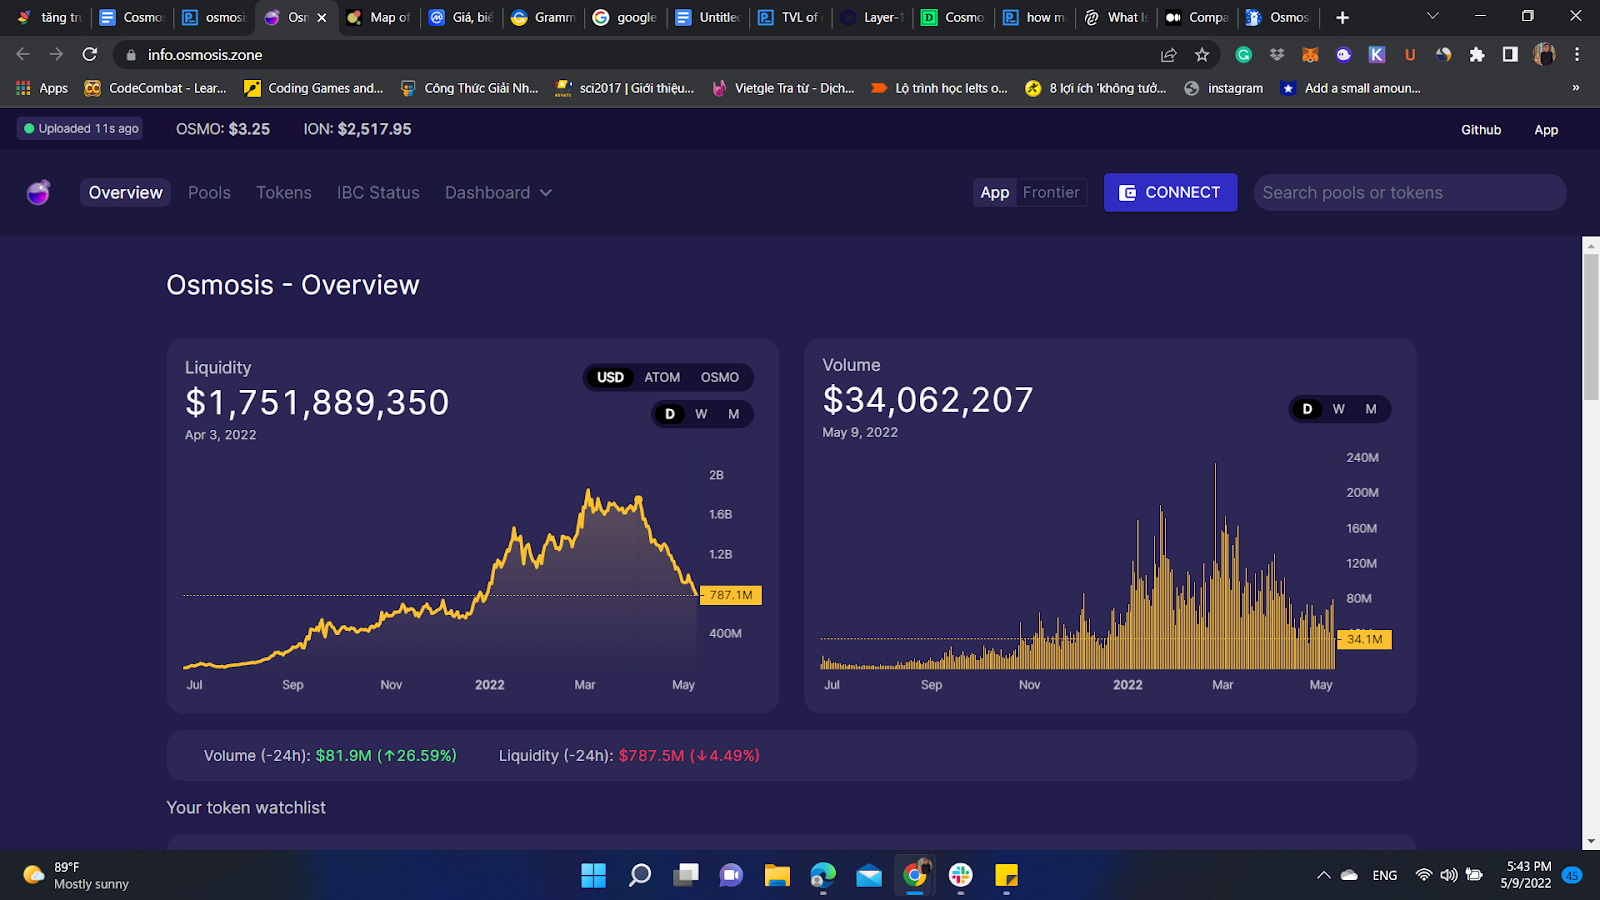Expand the Dashboard dropdown menu

coord(498,192)
